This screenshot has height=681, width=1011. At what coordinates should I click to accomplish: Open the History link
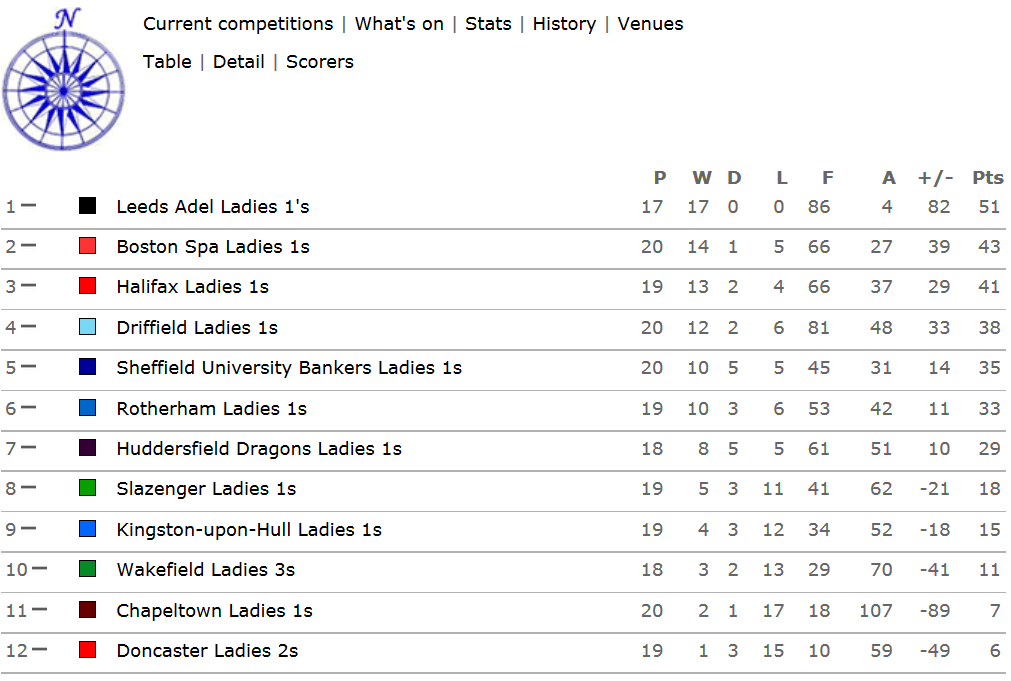click(x=564, y=24)
